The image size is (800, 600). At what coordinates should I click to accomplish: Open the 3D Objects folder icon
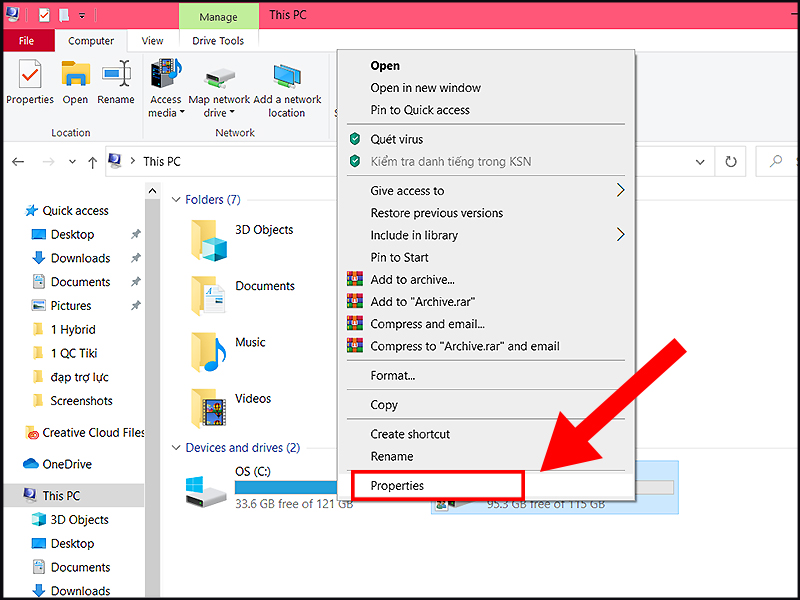(210, 240)
